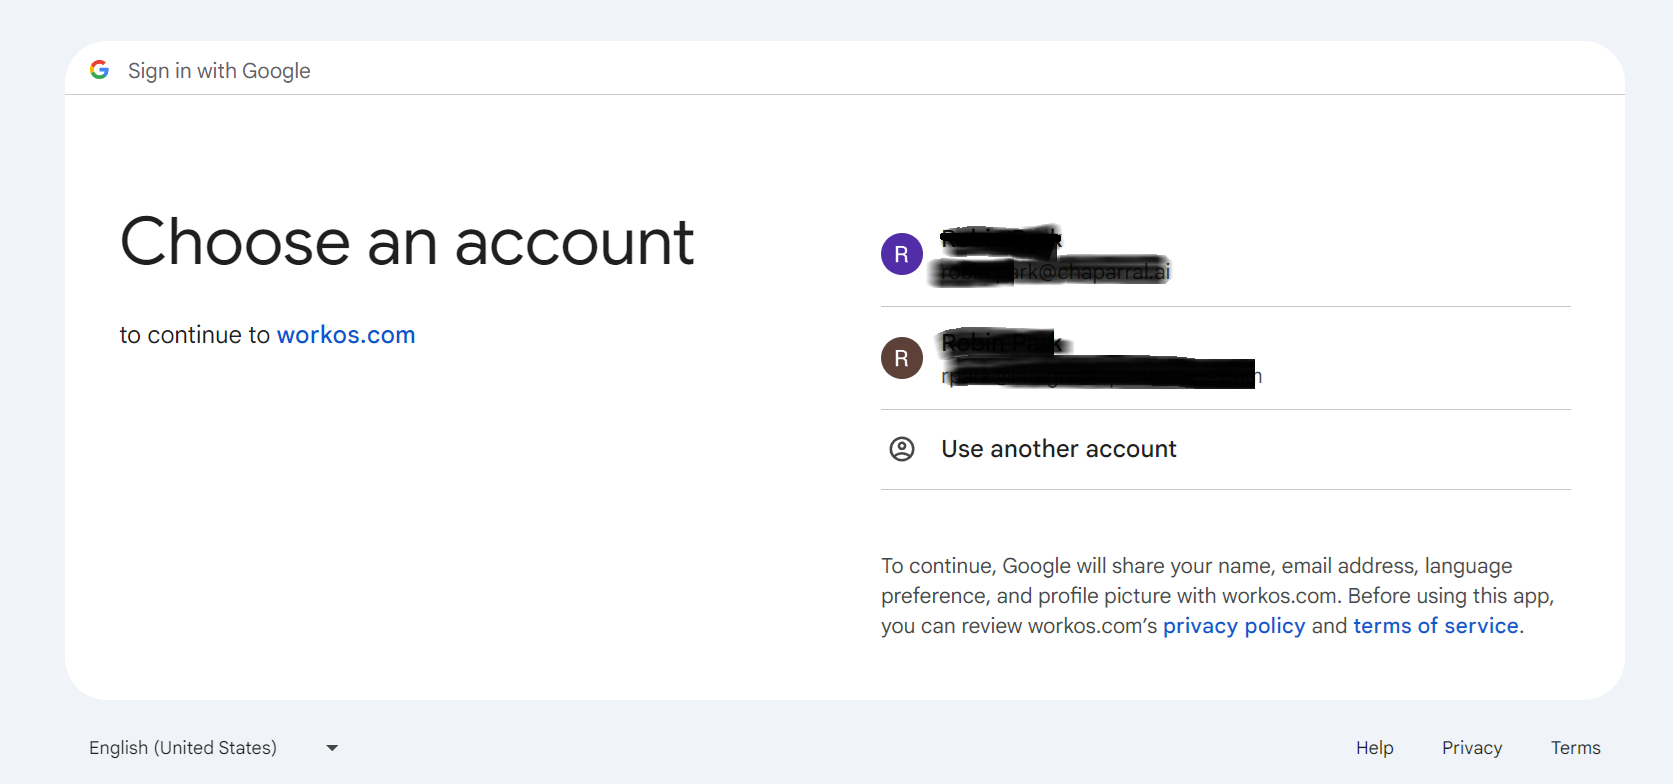Viewport: 1673px width, 784px height.
Task: Open the terms of service link
Action: (x=1435, y=626)
